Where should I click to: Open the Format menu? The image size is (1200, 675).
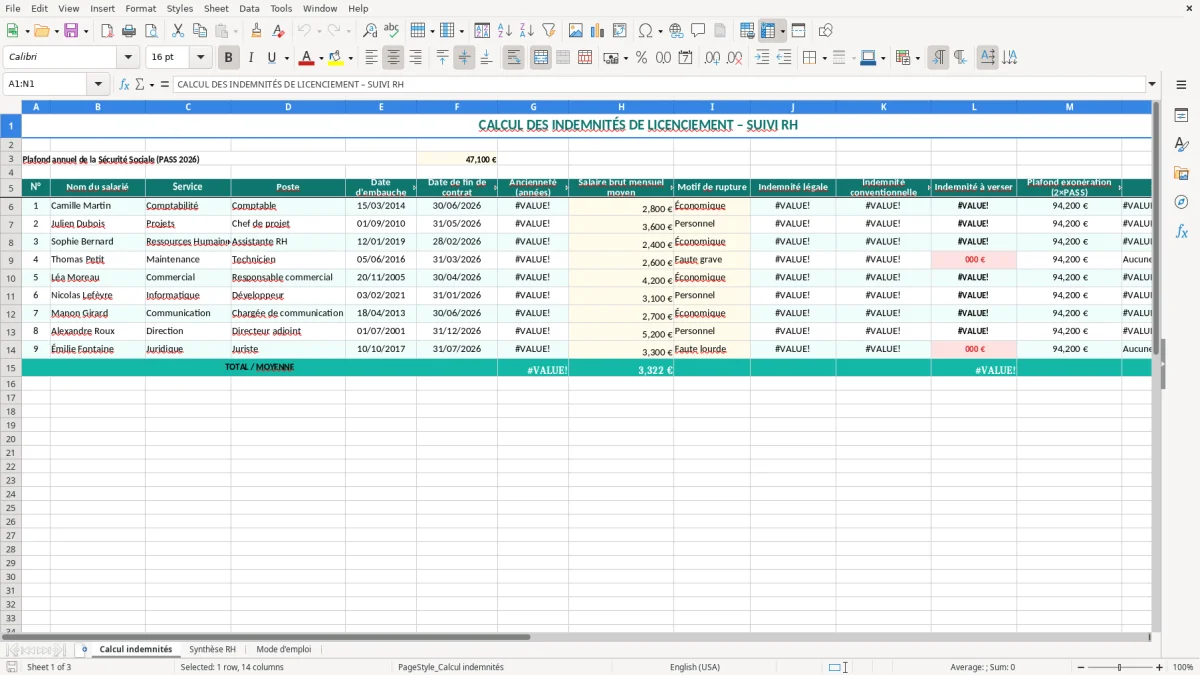point(141,8)
